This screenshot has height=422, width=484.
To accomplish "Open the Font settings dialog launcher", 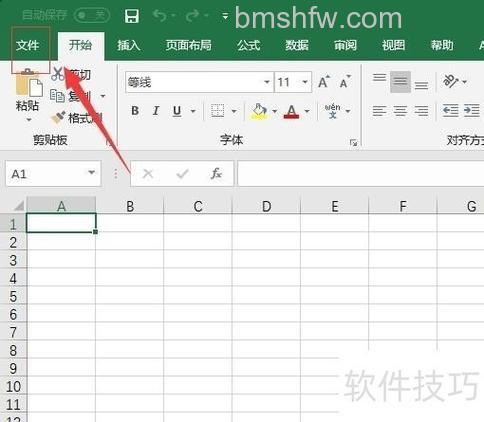I will [353, 143].
